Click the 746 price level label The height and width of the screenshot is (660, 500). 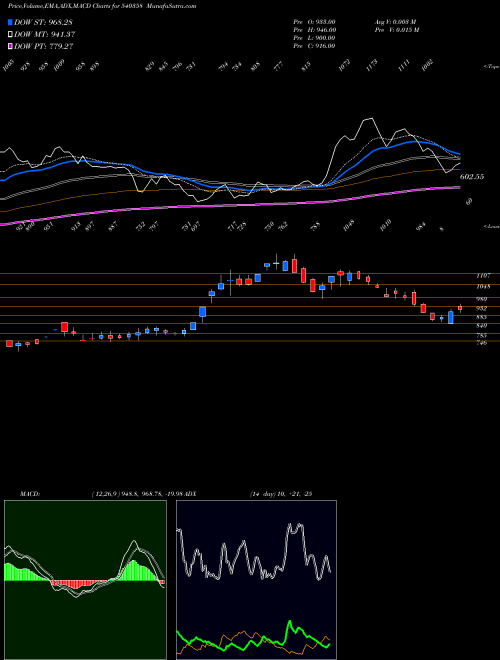pyautogui.click(x=481, y=343)
